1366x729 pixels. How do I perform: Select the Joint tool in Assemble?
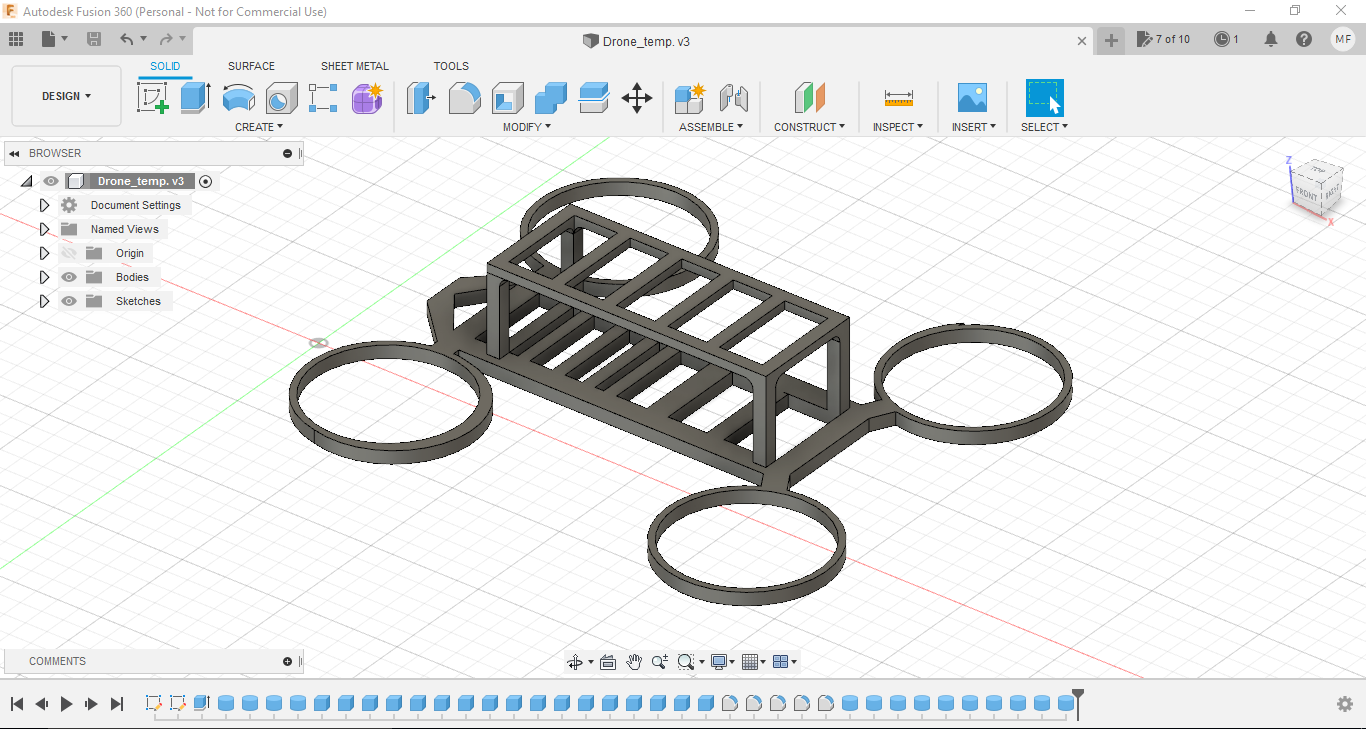coord(734,98)
